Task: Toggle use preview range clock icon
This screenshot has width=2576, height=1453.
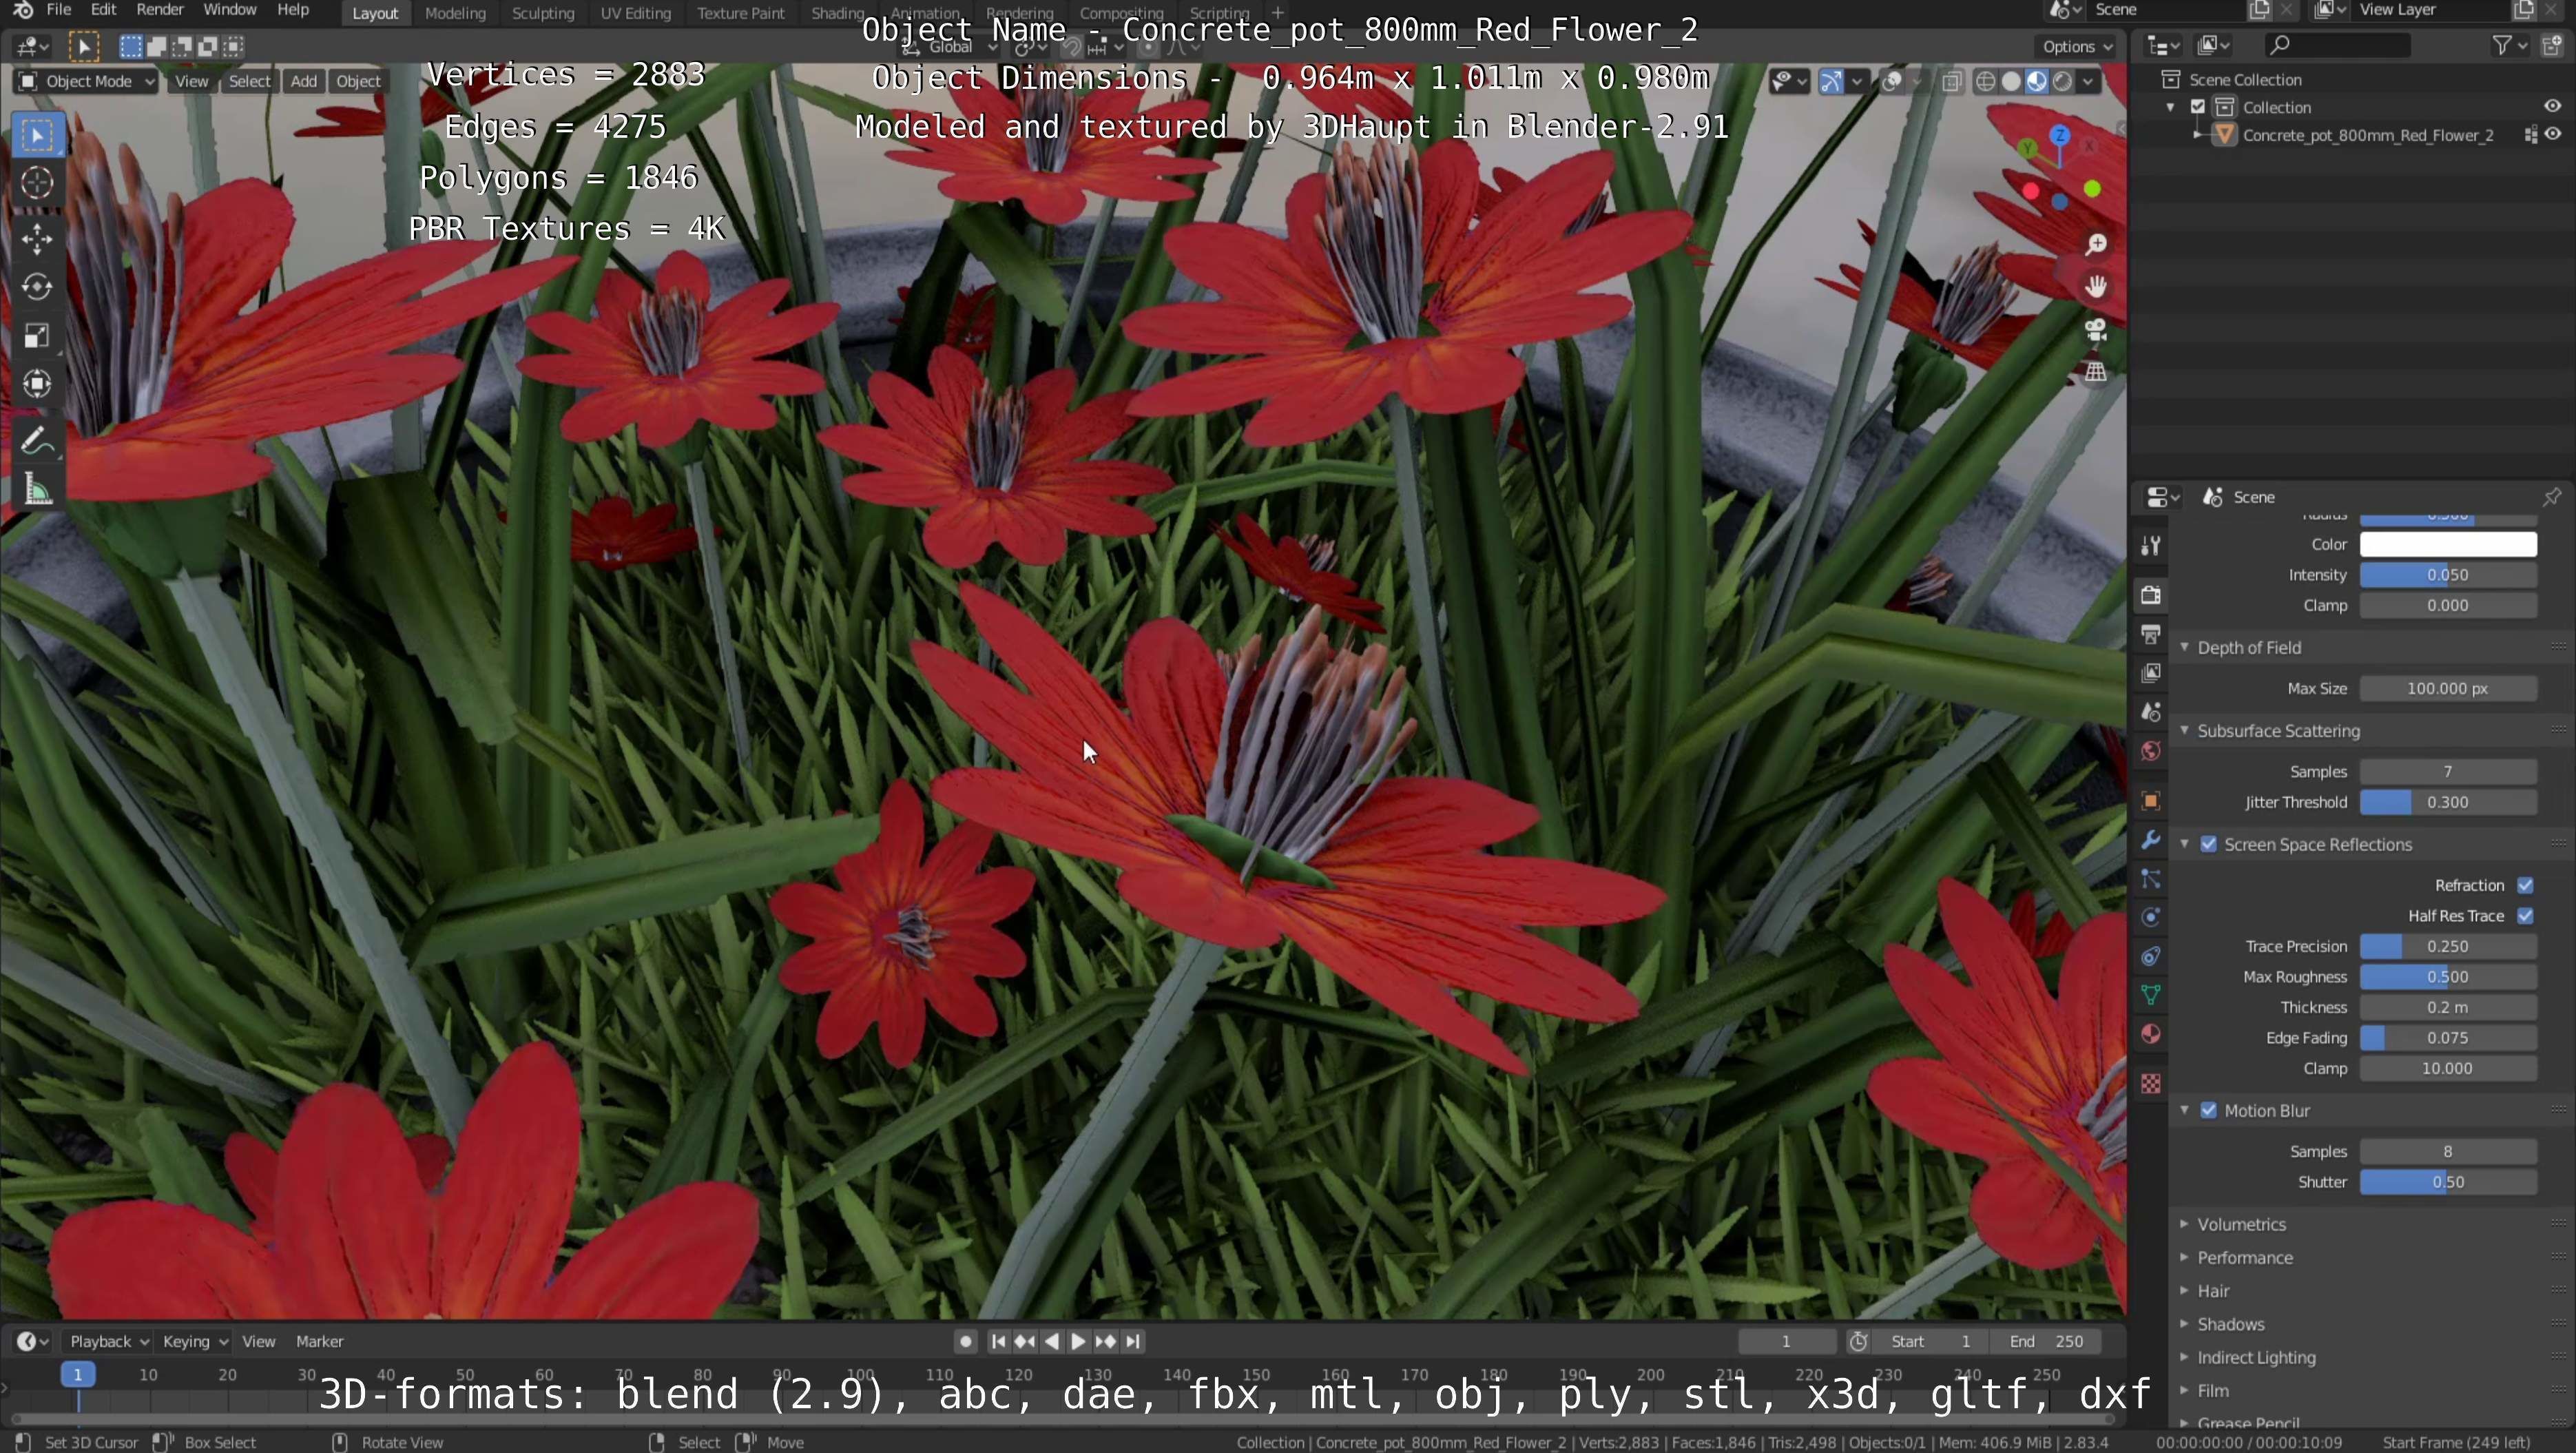Action: [x=1858, y=1341]
